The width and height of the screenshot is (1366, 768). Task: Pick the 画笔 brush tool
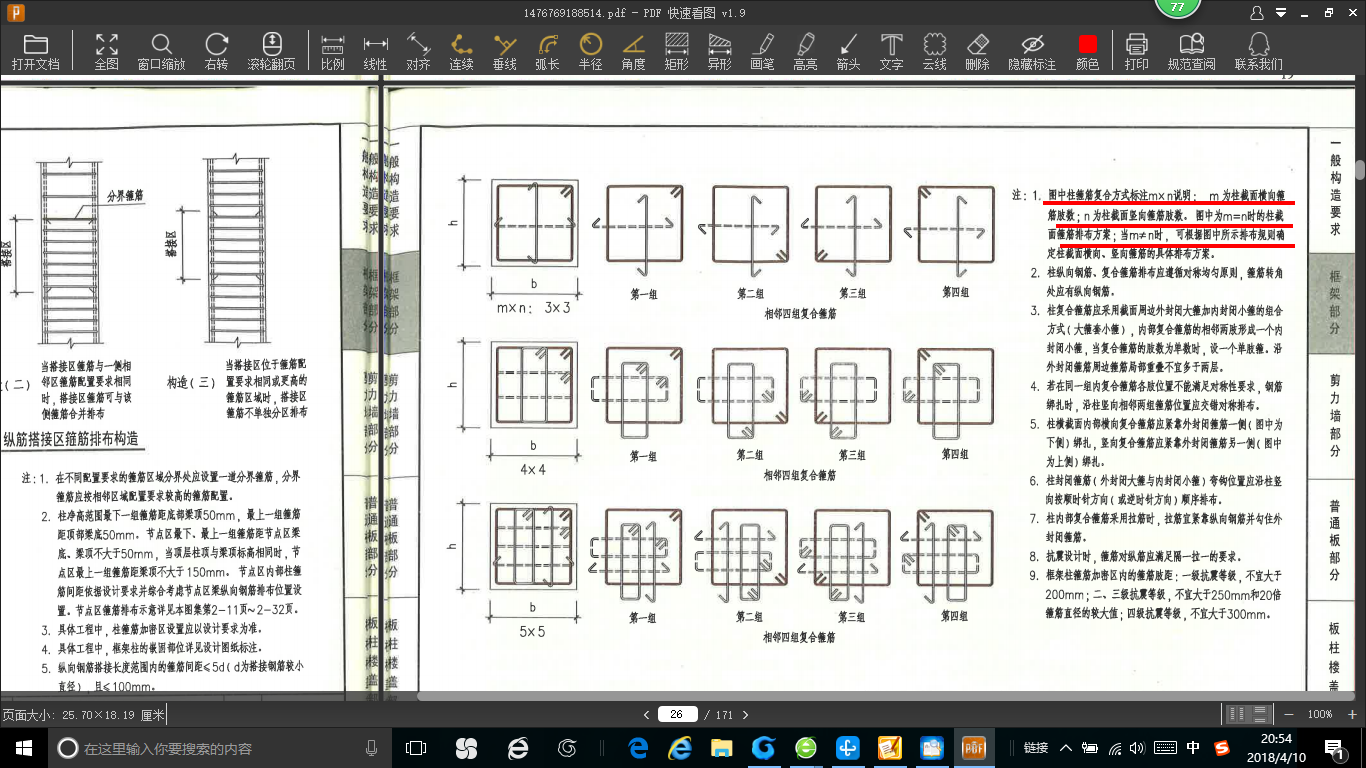click(762, 51)
